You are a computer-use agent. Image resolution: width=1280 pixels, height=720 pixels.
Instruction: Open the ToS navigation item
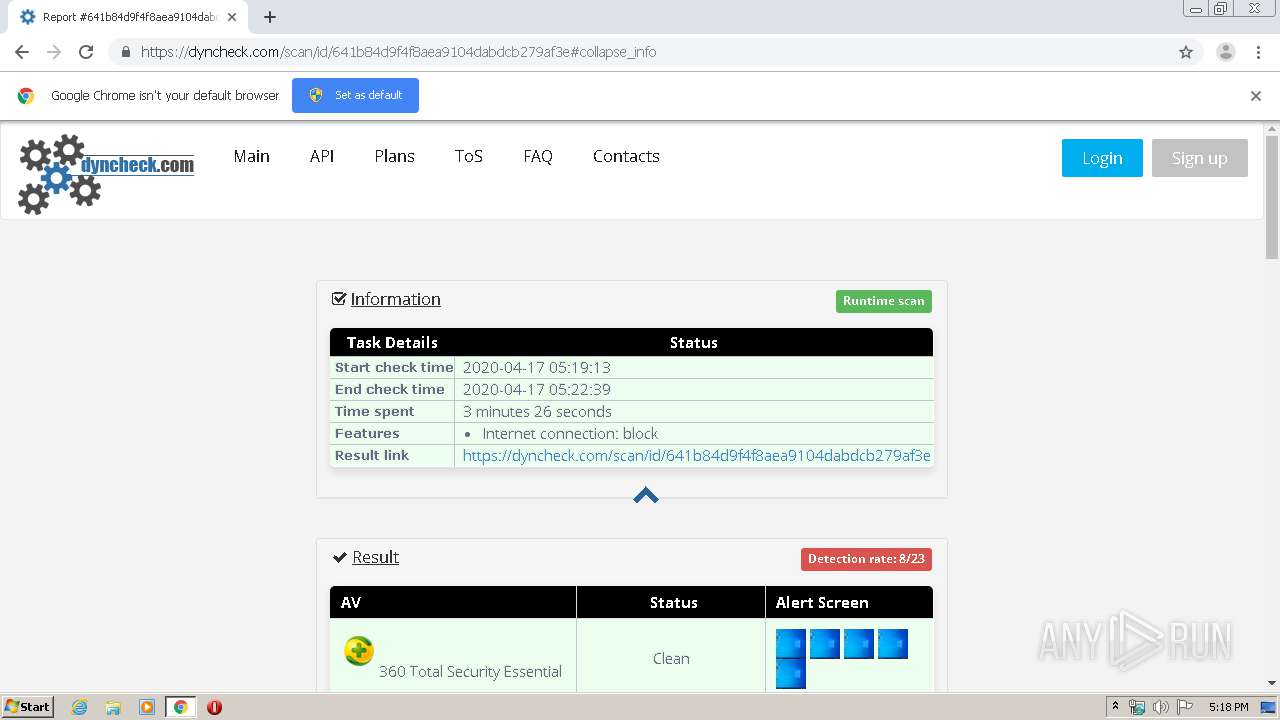pos(469,156)
